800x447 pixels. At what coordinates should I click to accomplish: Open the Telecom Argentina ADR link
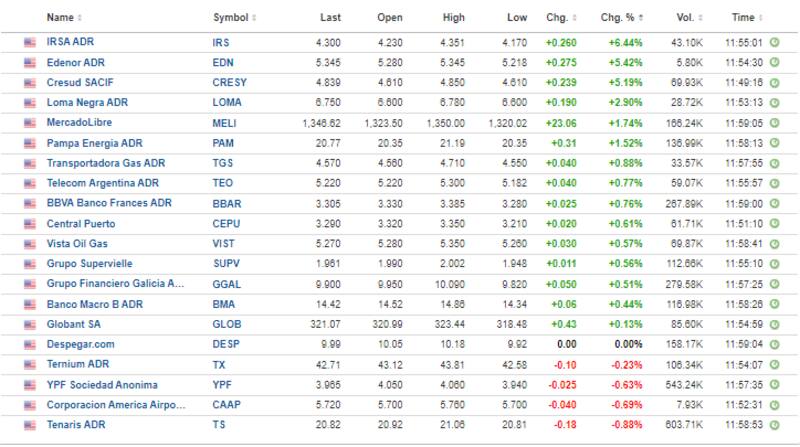click(101, 184)
